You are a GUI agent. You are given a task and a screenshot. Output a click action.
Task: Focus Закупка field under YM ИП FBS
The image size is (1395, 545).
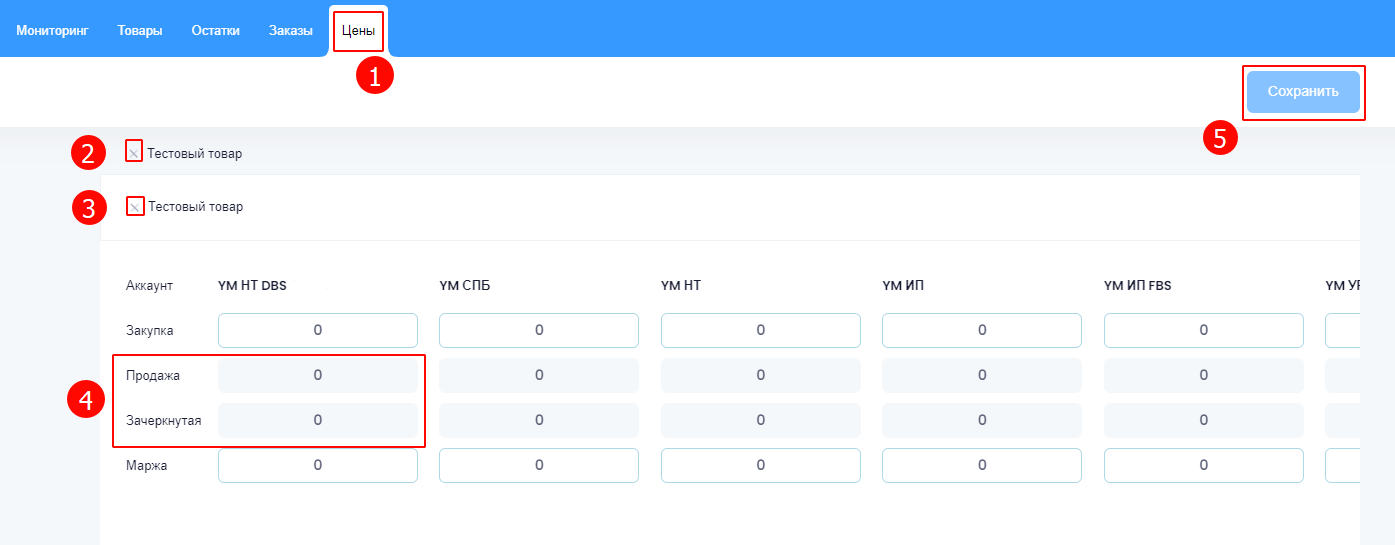click(1204, 330)
